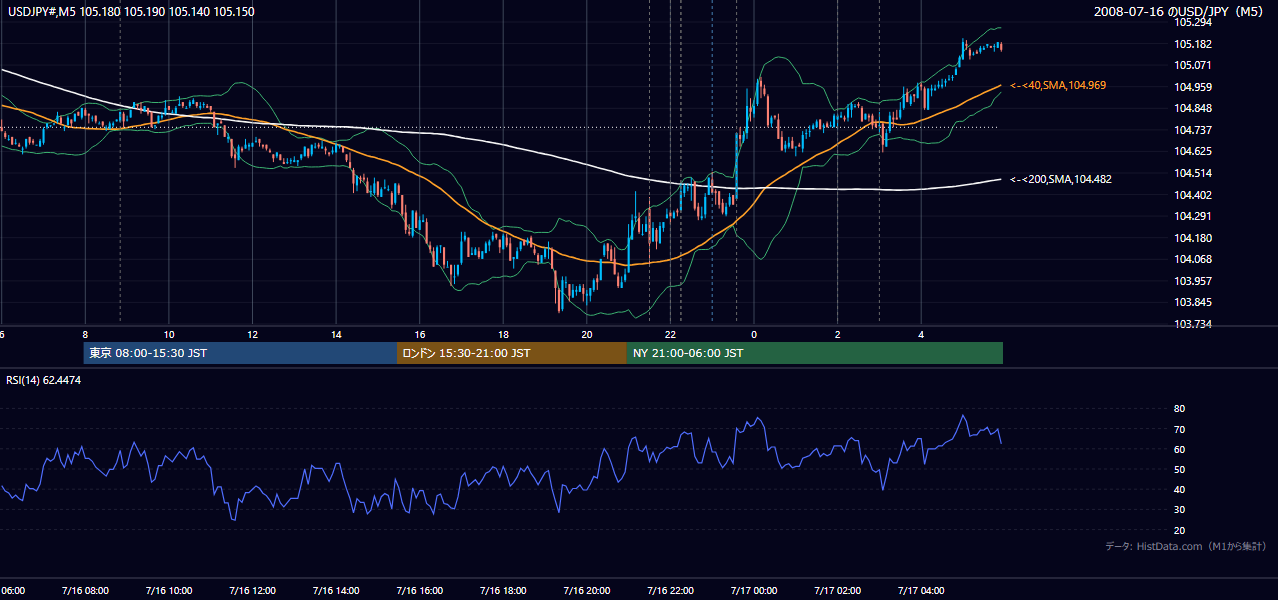
Task: Click the 7/16 08:00 time label
Action: coord(85,591)
